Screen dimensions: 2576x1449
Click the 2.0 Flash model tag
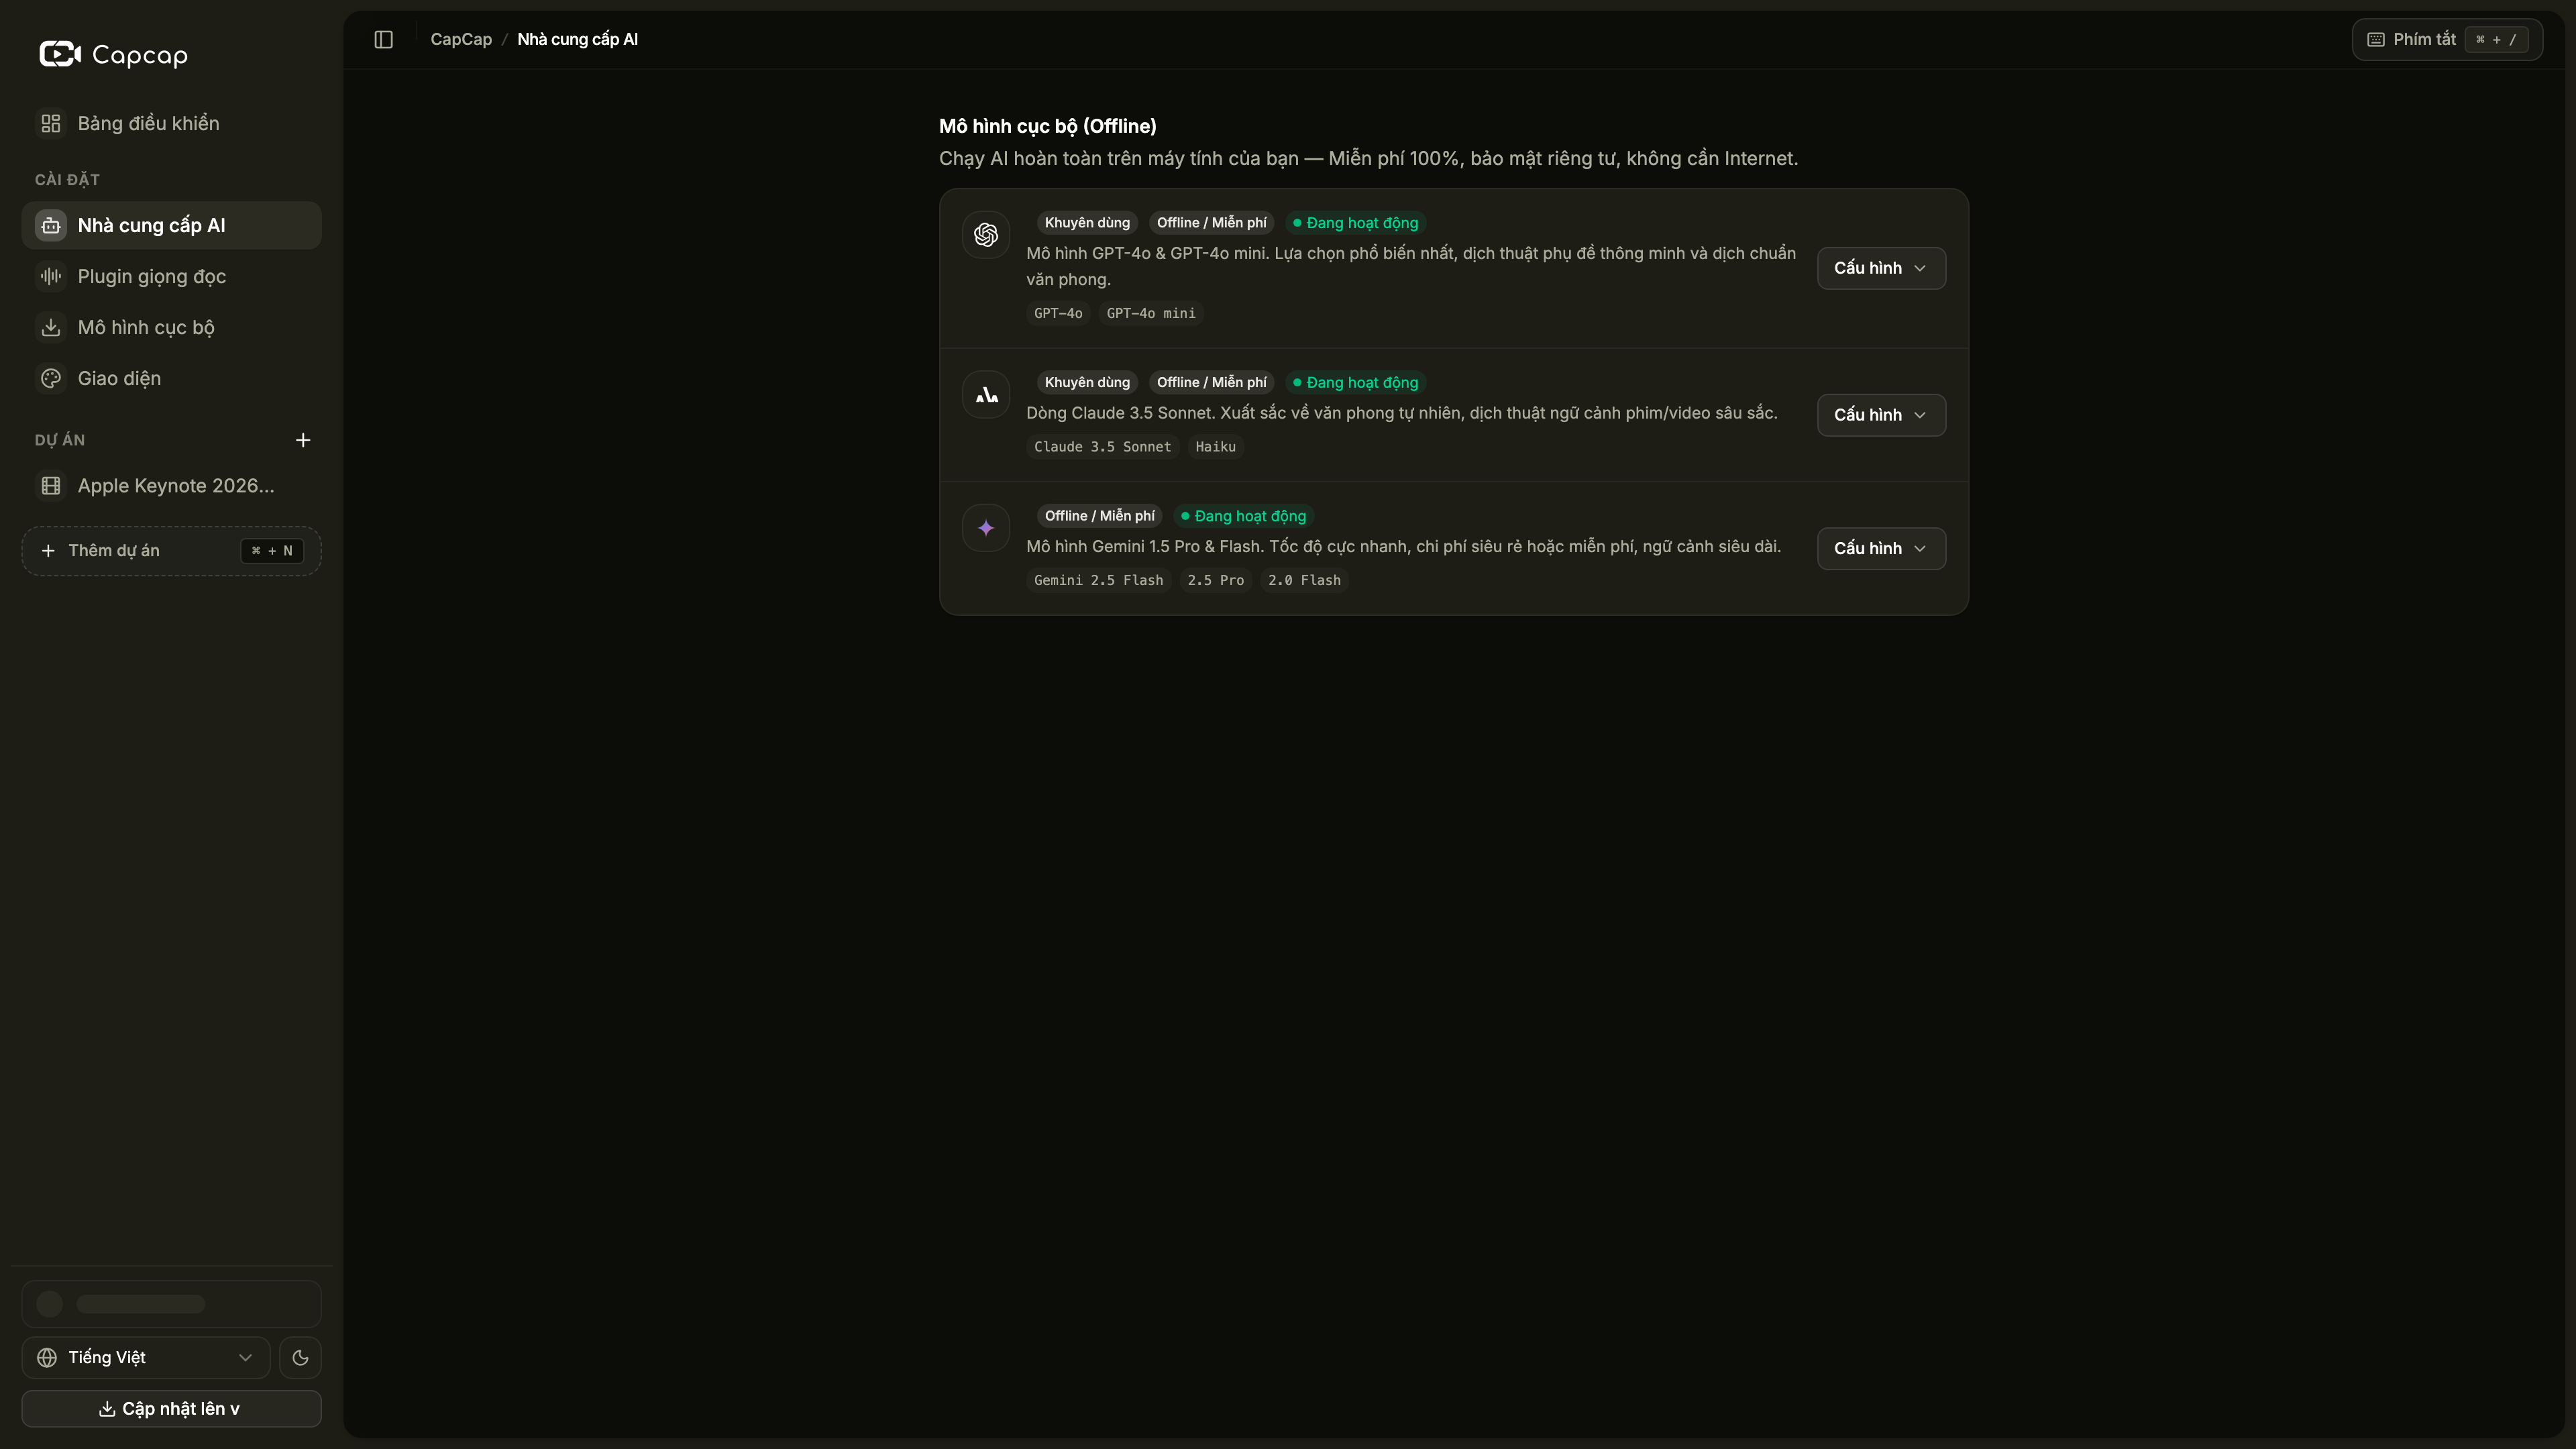click(x=1304, y=580)
